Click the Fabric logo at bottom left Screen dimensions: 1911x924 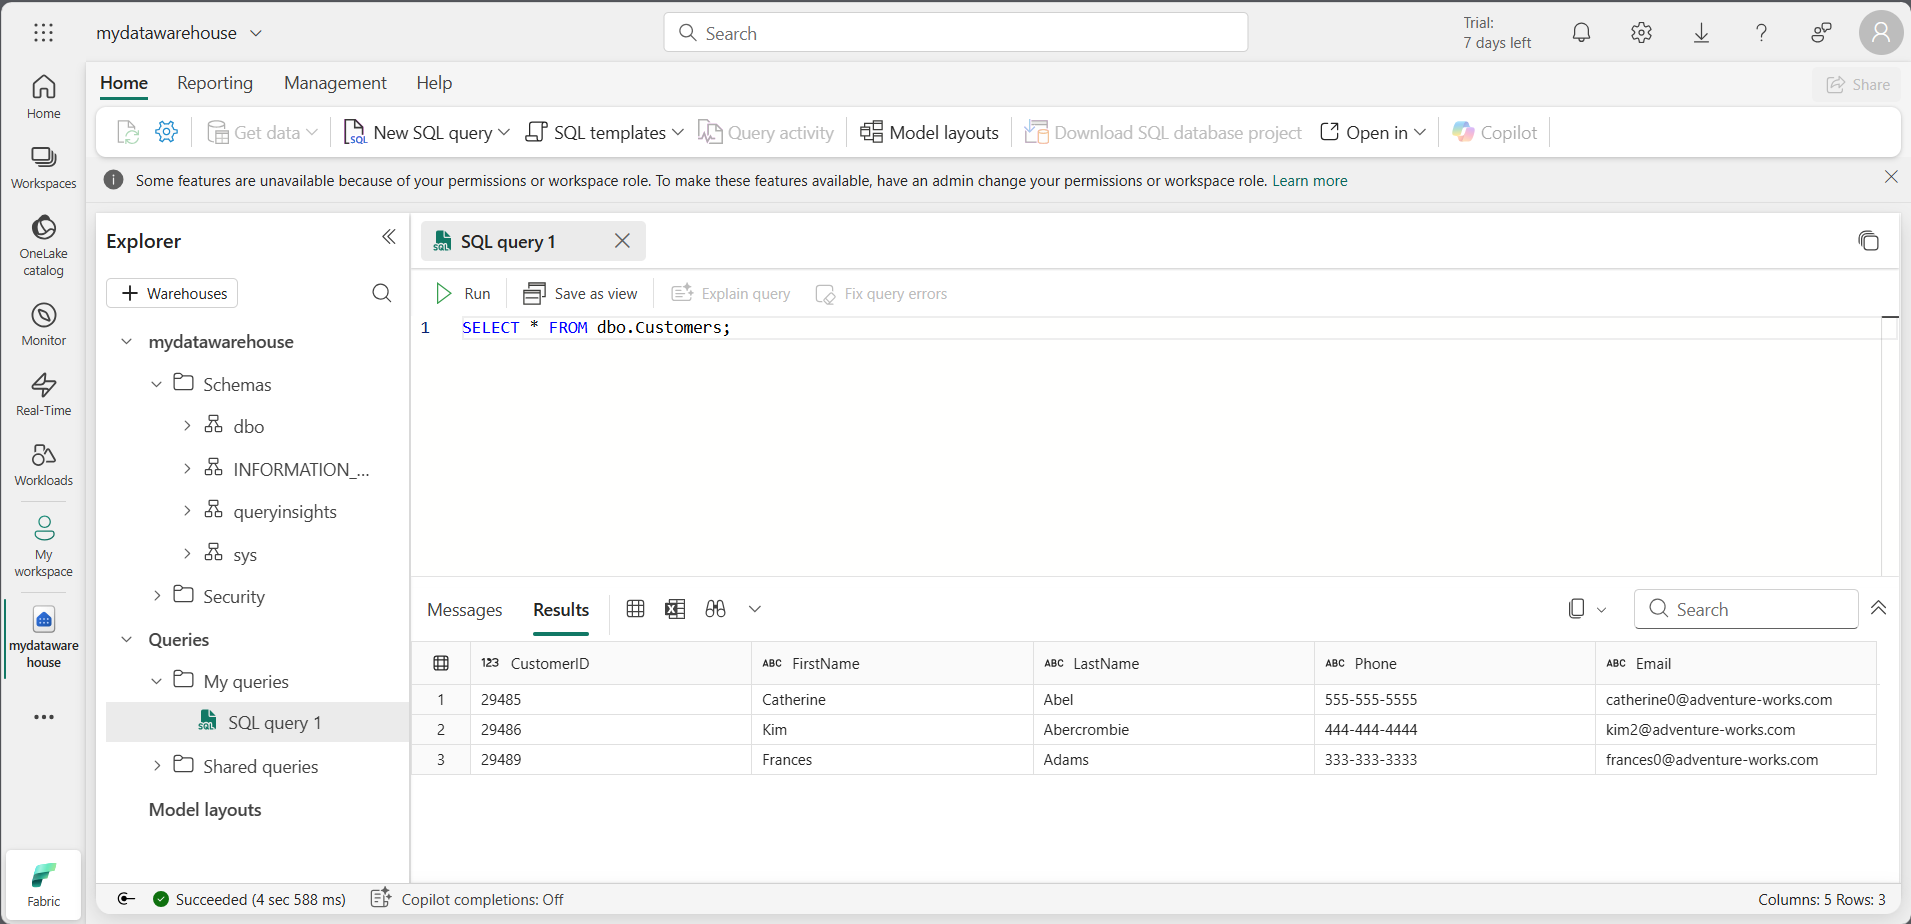[43, 885]
